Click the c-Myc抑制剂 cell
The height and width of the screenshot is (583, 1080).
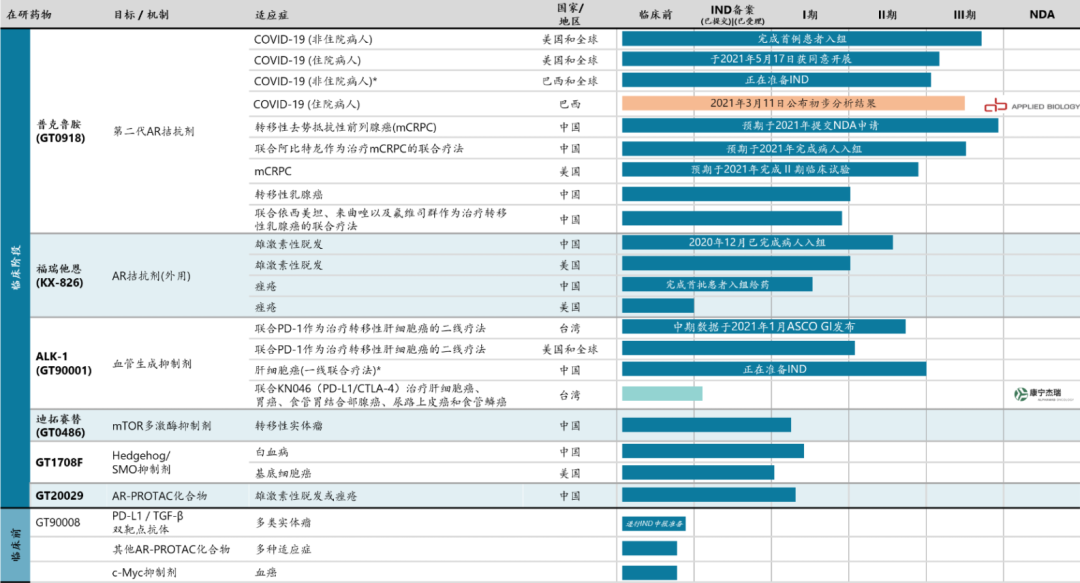click(x=144, y=572)
